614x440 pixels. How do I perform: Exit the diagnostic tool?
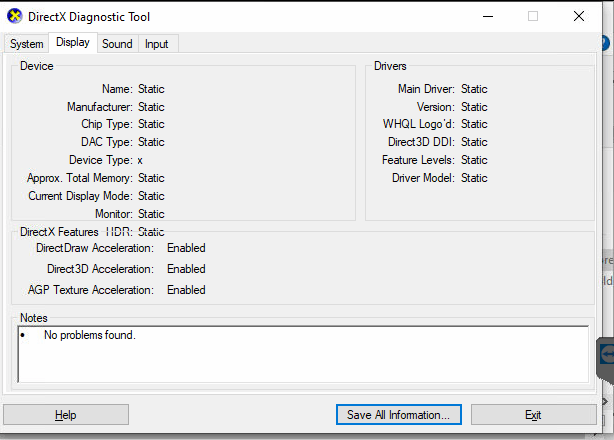coord(533,415)
